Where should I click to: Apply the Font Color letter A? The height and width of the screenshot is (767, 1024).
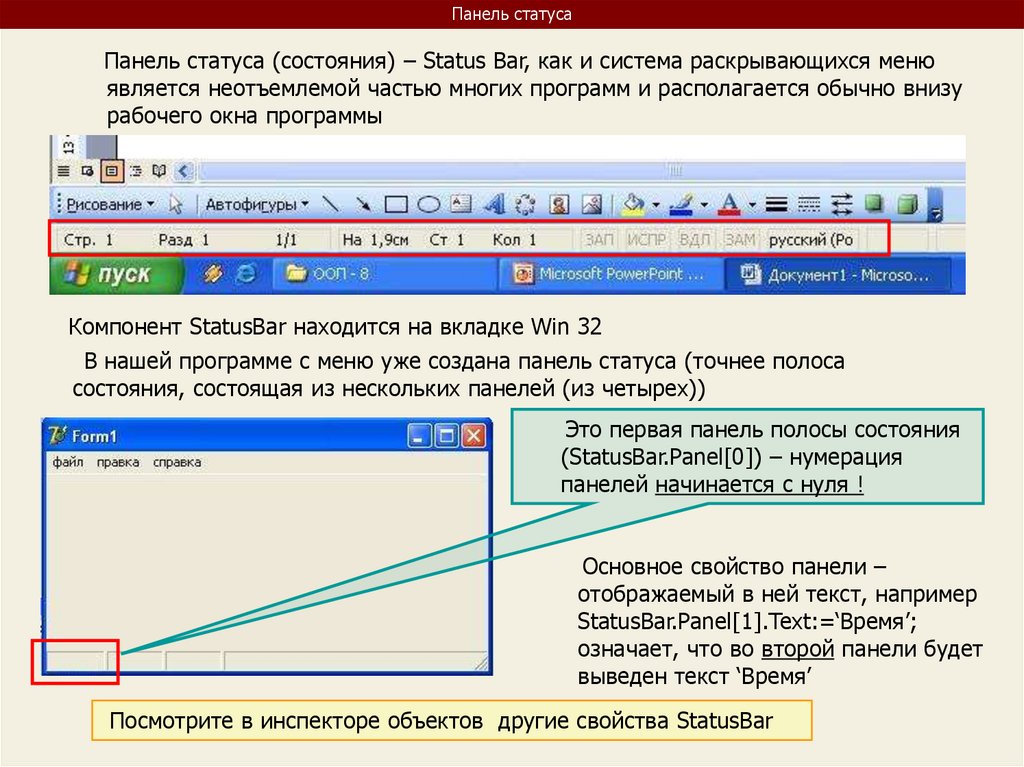pyautogui.click(x=729, y=204)
